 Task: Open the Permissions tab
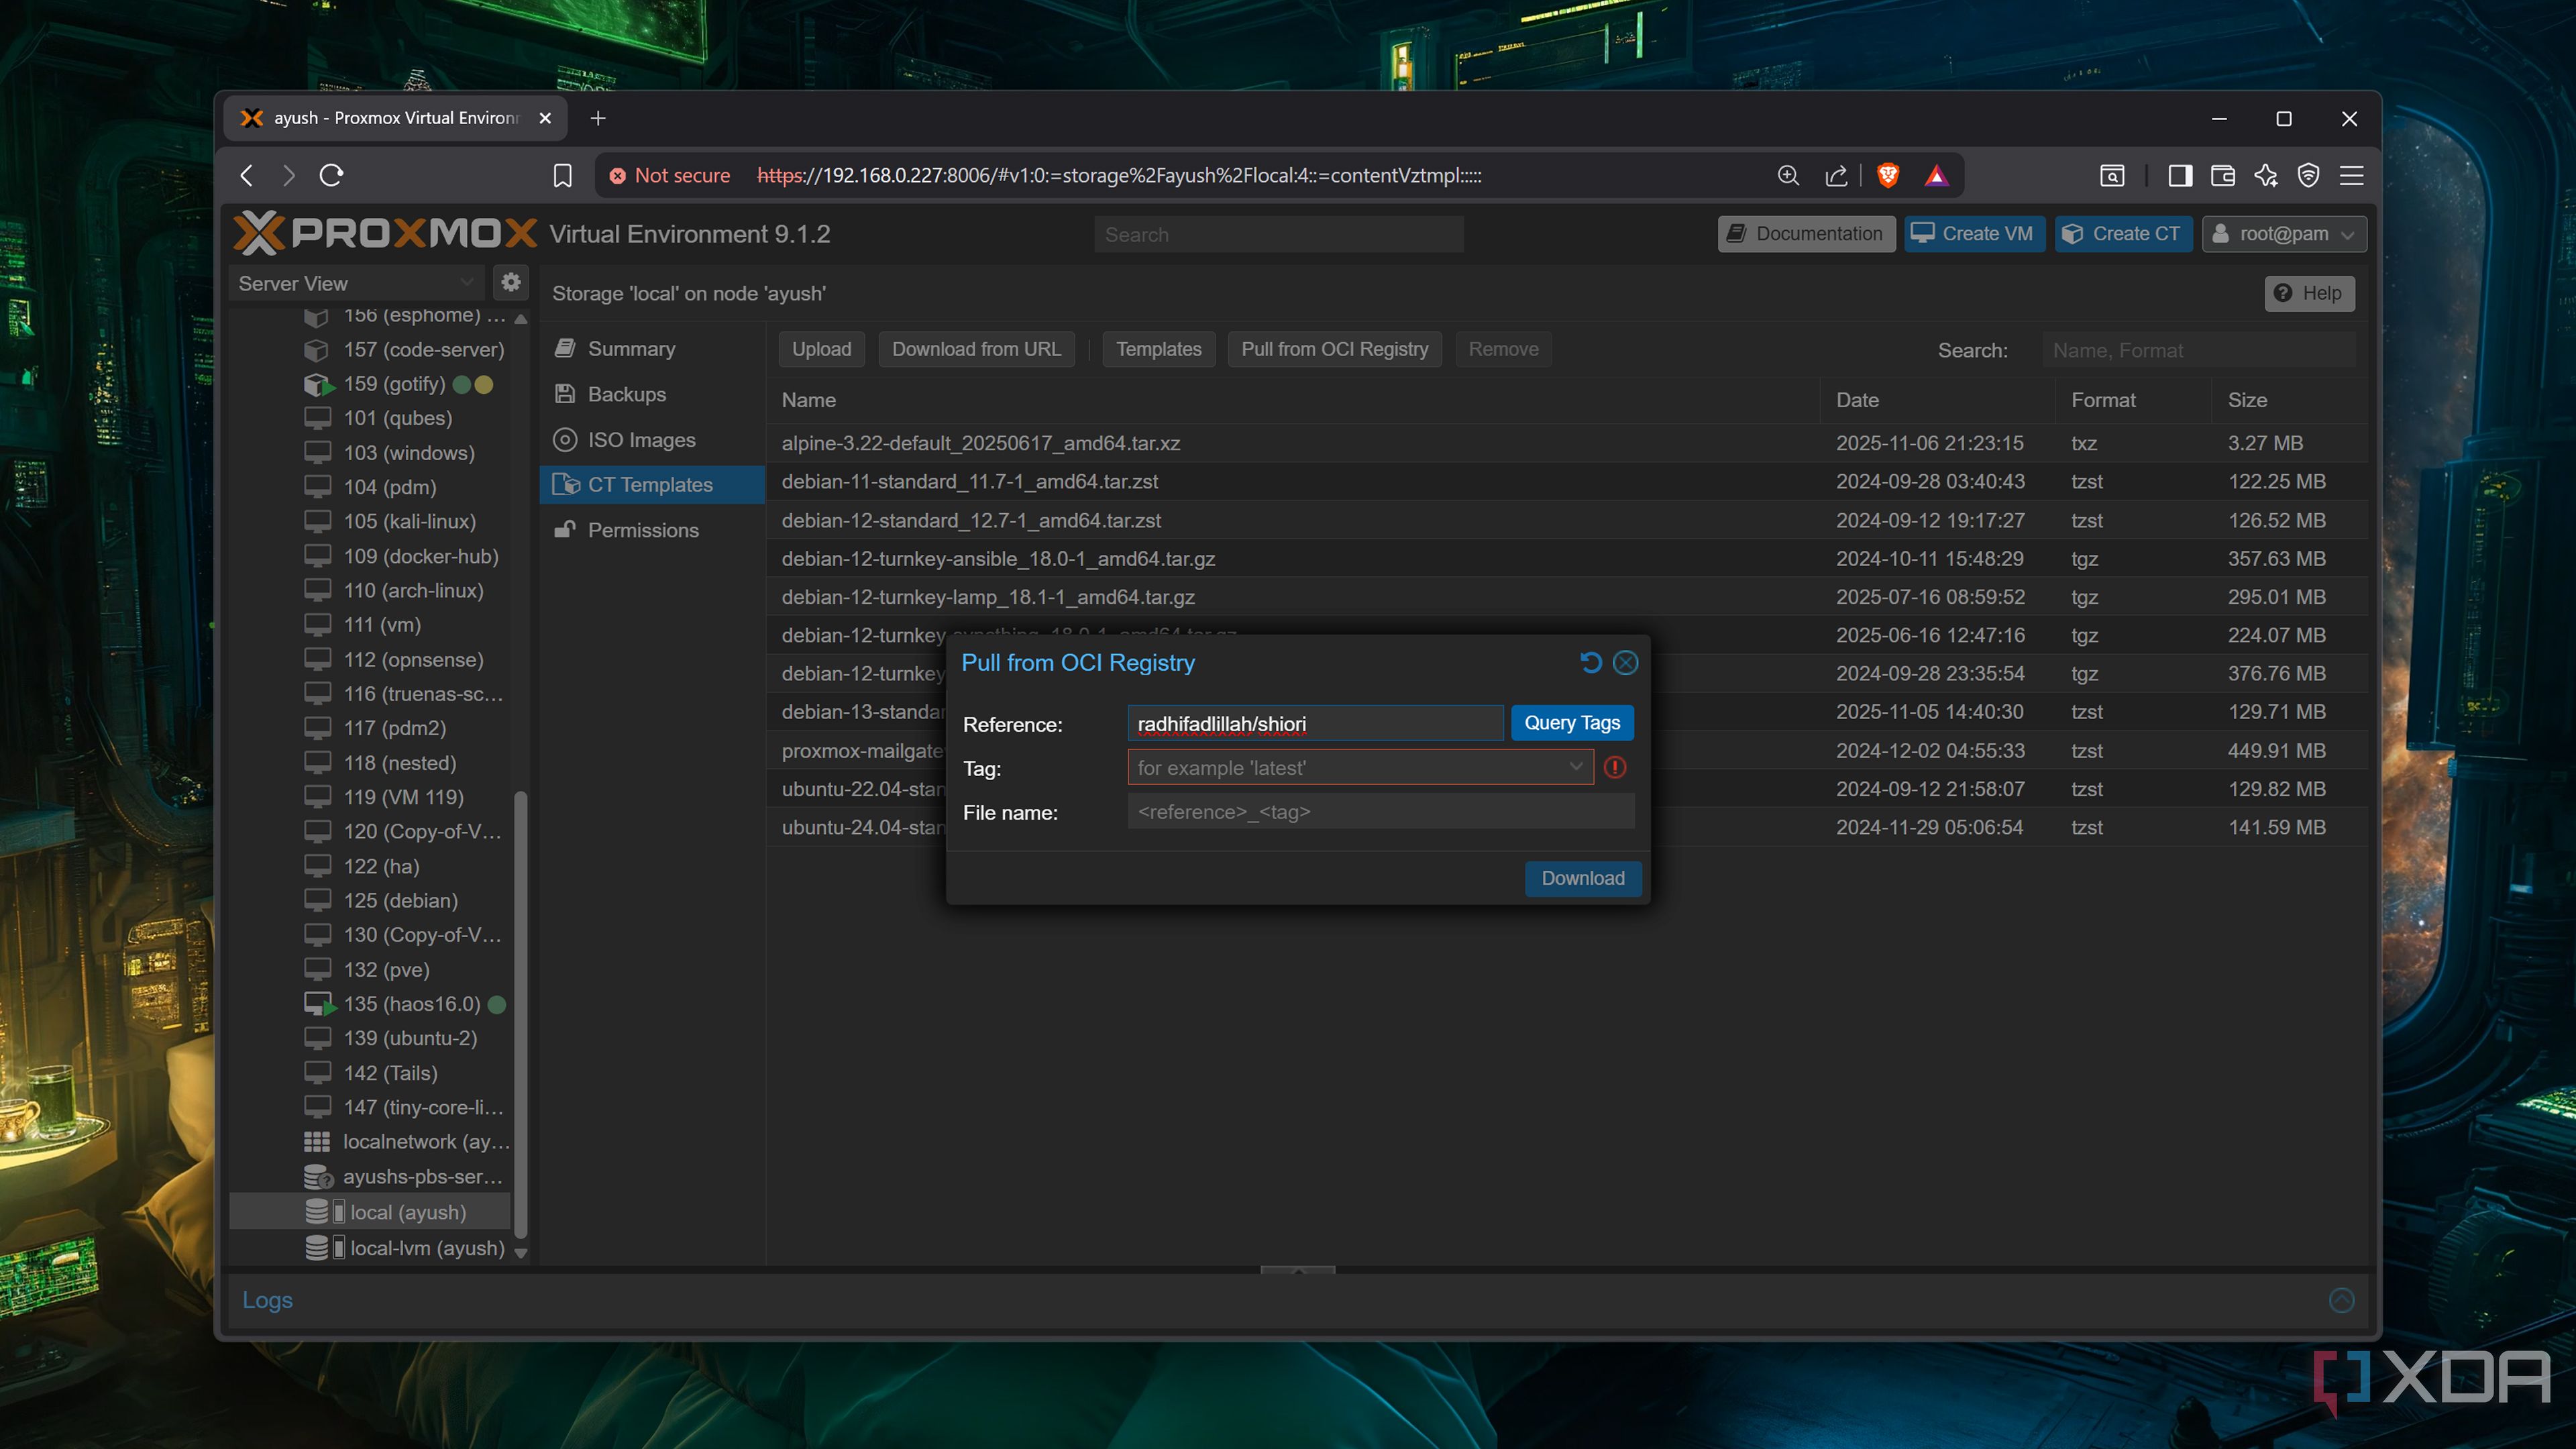pyautogui.click(x=652, y=530)
